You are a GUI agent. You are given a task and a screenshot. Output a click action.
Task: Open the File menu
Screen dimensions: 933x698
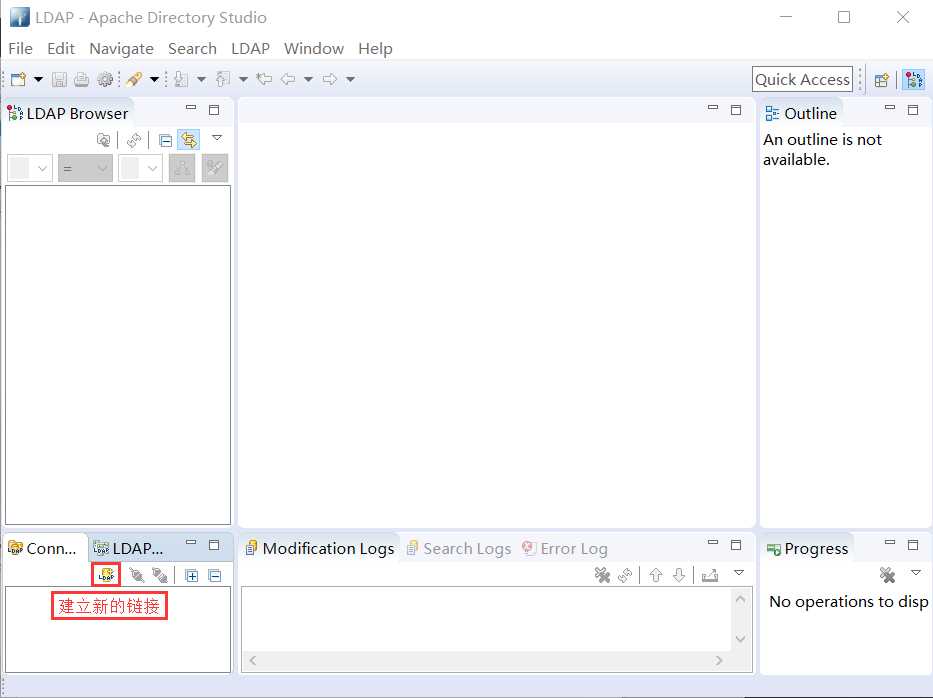tap(20, 48)
